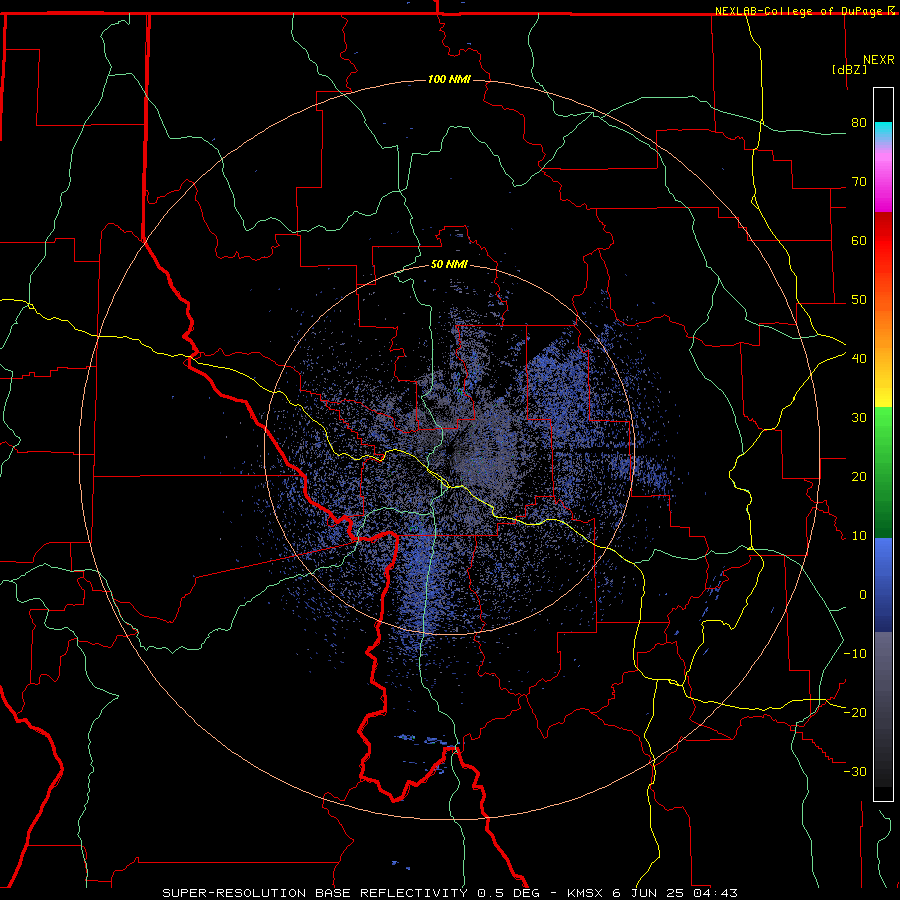Click the KMSX radar site identifier
The image size is (900, 900).
click(587, 893)
